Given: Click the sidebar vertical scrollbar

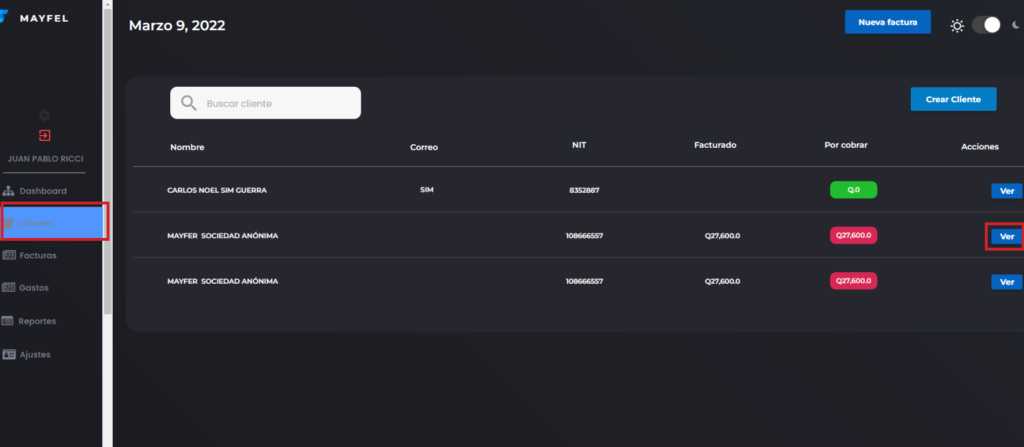Looking at the screenshot, I should click(107, 160).
